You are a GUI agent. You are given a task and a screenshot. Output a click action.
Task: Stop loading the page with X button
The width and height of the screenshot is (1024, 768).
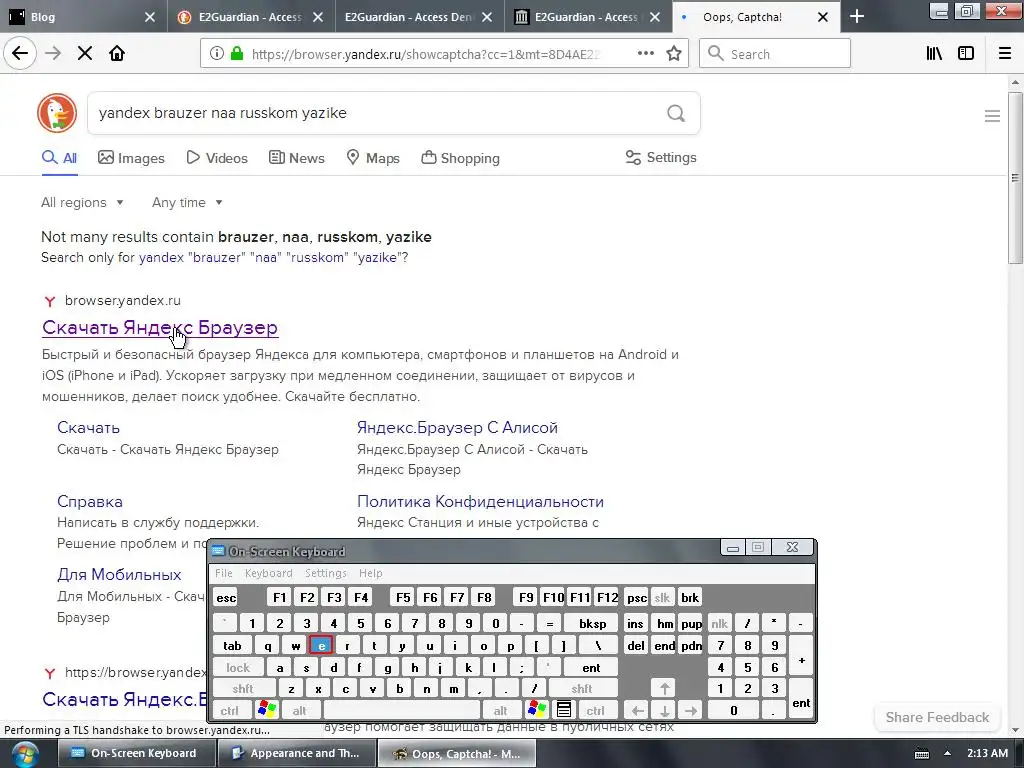point(85,54)
